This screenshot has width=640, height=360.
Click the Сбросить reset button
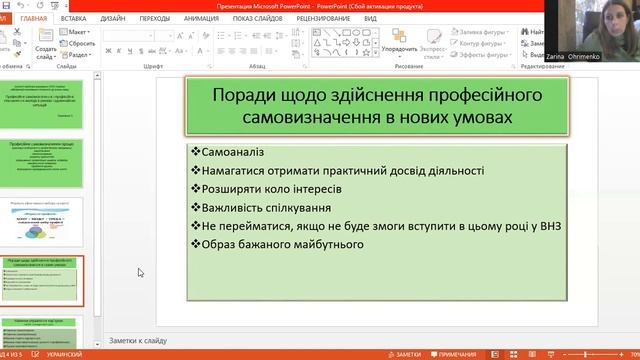78,43
